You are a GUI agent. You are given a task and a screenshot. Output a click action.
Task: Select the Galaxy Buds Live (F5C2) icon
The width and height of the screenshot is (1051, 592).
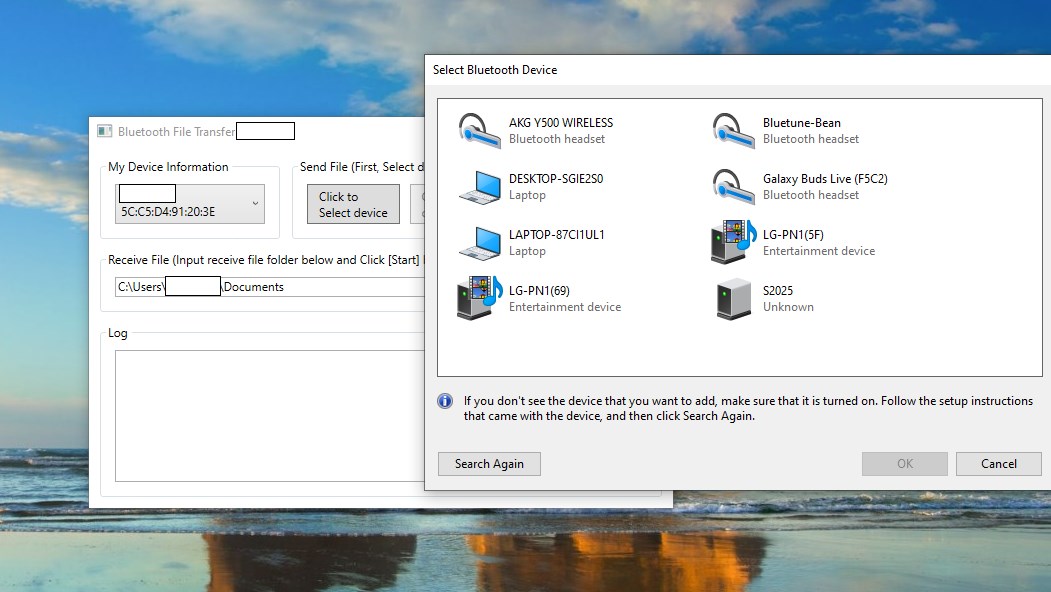[733, 186]
